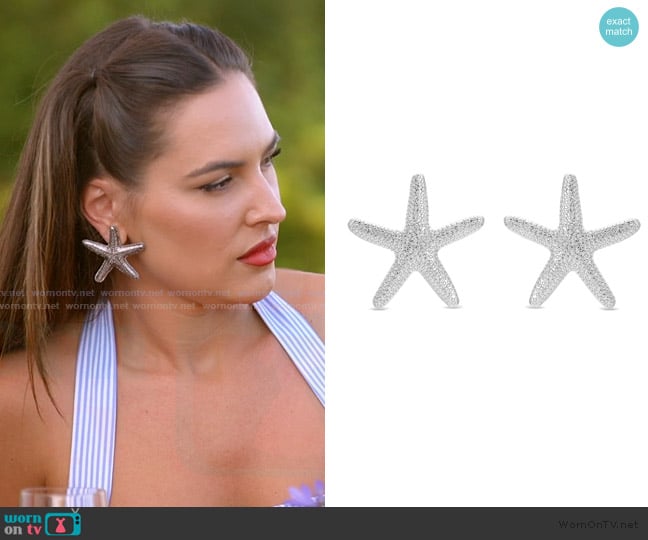The image size is (648, 540).
Task: Open the Worn on TV logo
Action: pyautogui.click(x=43, y=523)
